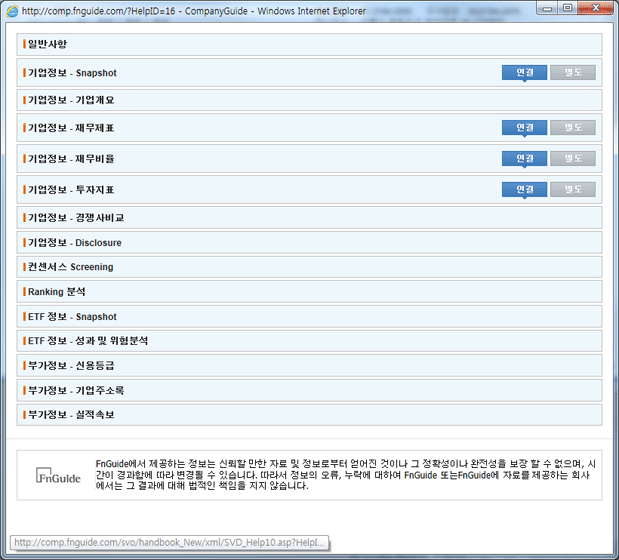This screenshot has height=560, width=619.
Task: Select 연결 for the Snapshot row
Action: coord(524,73)
